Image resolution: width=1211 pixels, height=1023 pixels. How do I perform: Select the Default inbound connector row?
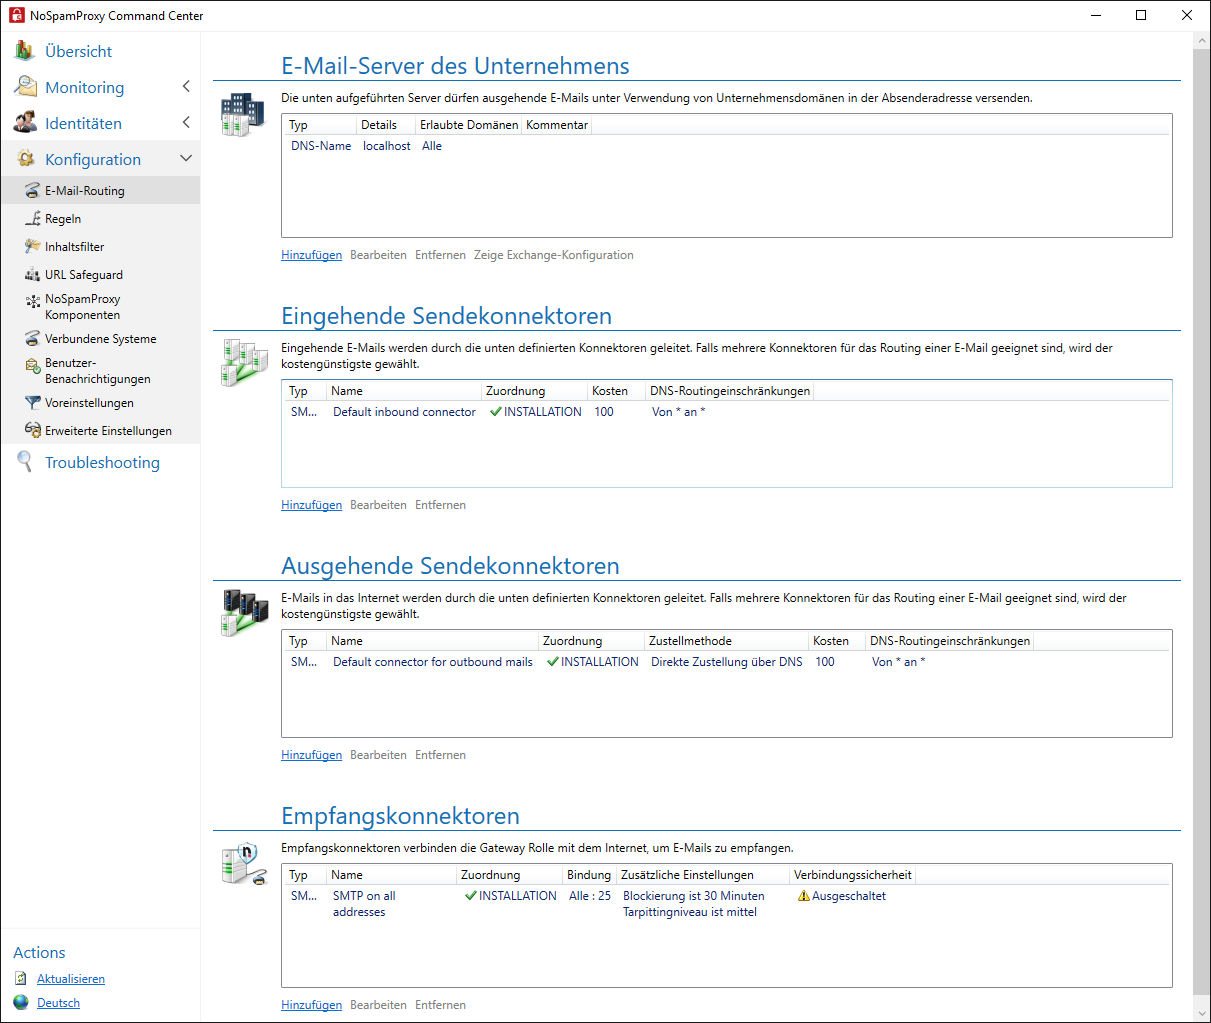click(727, 412)
